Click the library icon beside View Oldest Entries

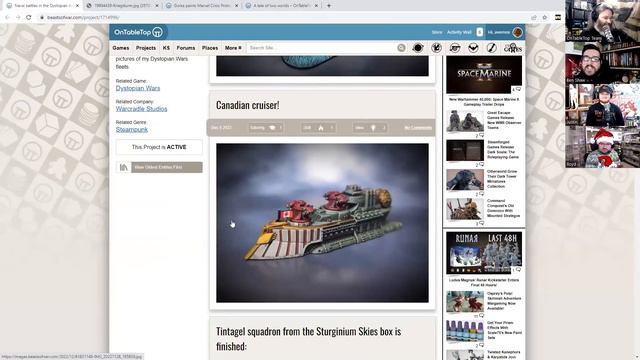click(124, 167)
